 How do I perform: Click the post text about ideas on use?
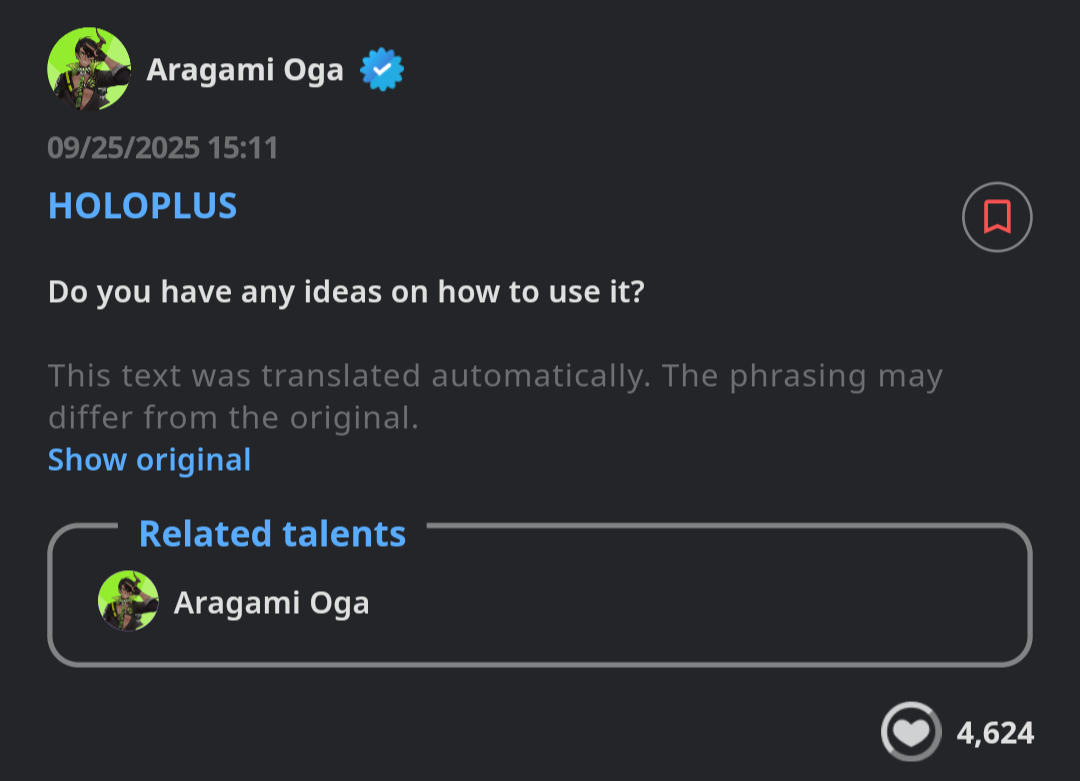coord(346,293)
